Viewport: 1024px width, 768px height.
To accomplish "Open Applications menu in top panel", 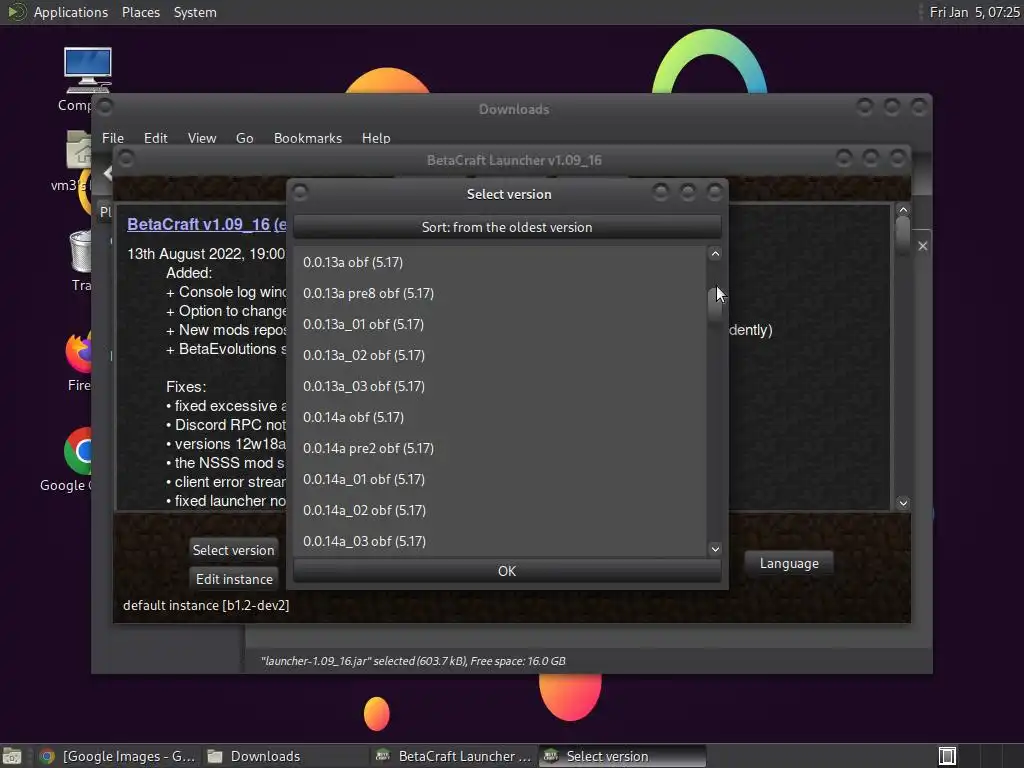I will (71, 12).
